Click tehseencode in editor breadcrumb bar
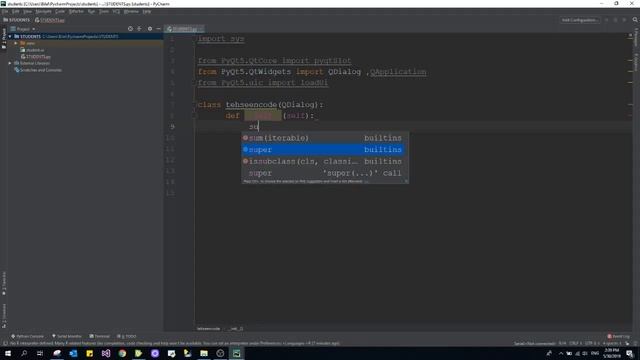This screenshot has width=640, height=360. (209, 329)
